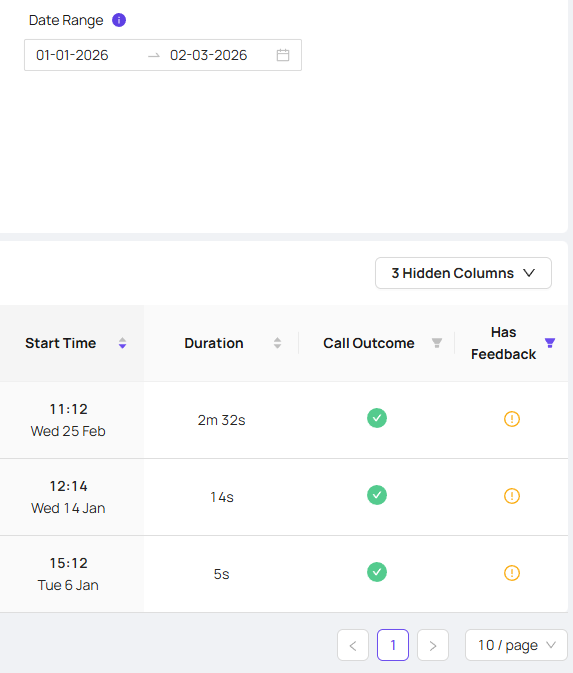Open the Has Feedback filter icon
573x673 pixels.
(x=550, y=343)
